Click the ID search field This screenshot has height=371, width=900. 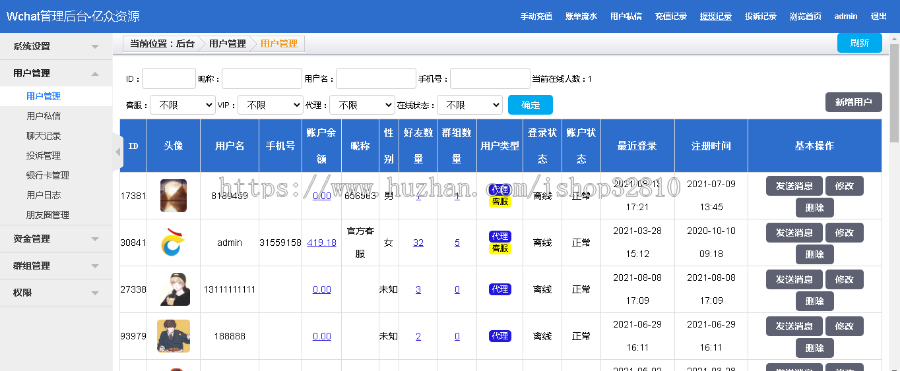pos(169,79)
